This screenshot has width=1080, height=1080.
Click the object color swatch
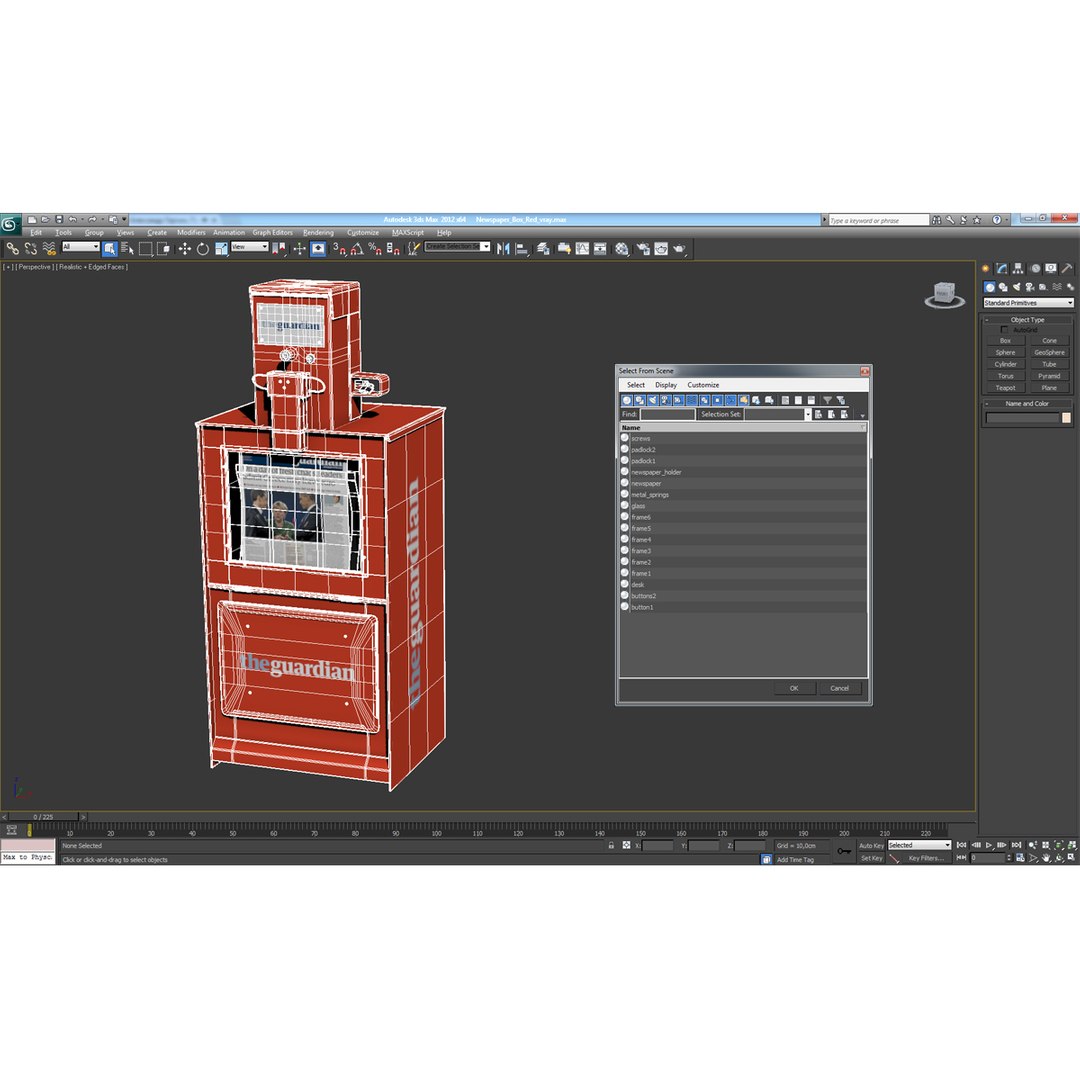point(1066,418)
